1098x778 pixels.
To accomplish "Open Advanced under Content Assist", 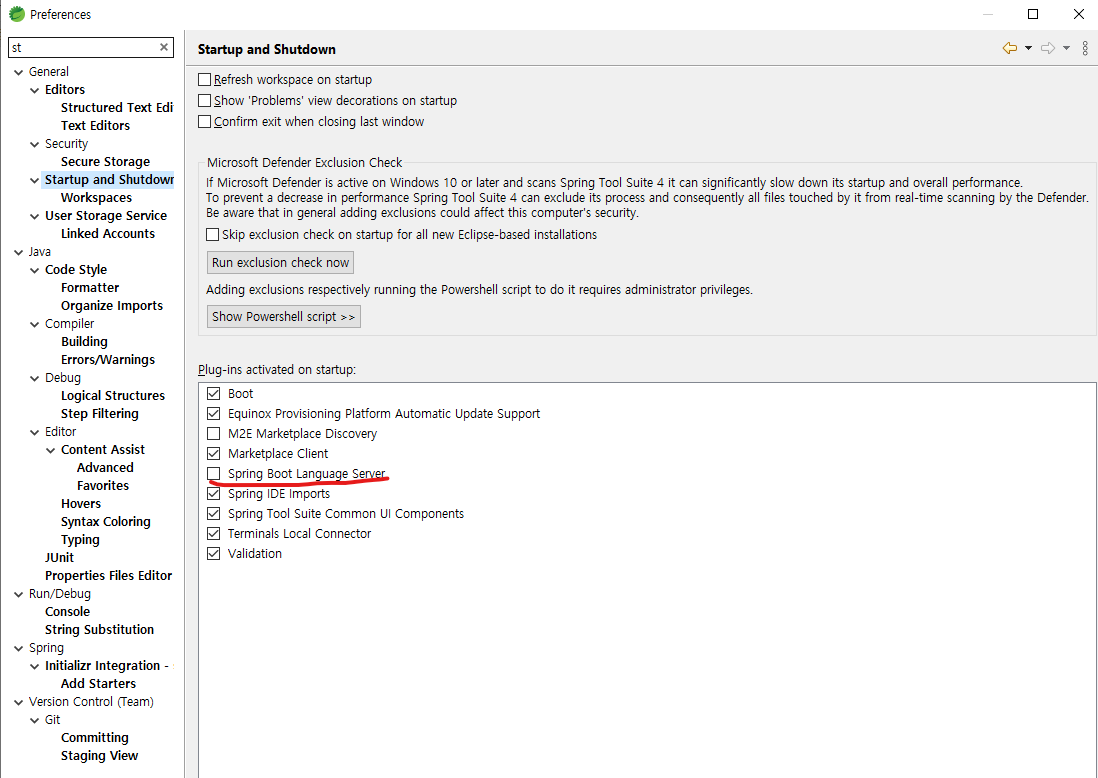I will pos(105,467).
